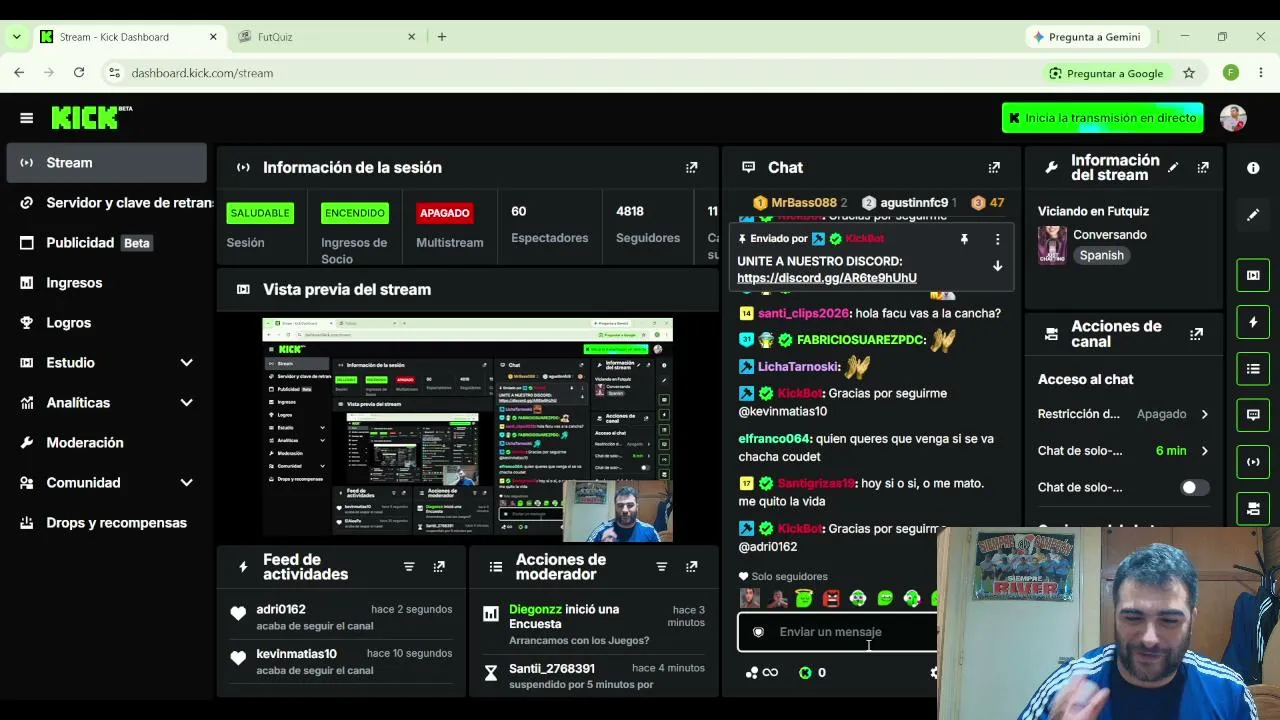The width and height of the screenshot is (1280, 720).
Task: Click Preguntar a Google in address bar
Action: tap(1105, 73)
